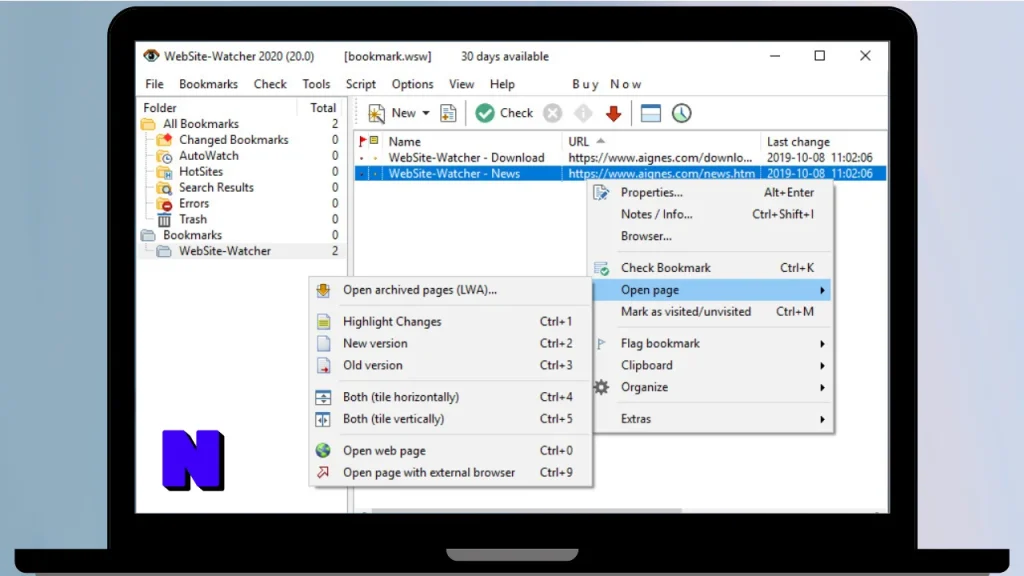Select the Trash folder
The height and width of the screenshot is (576, 1024).
click(193, 219)
